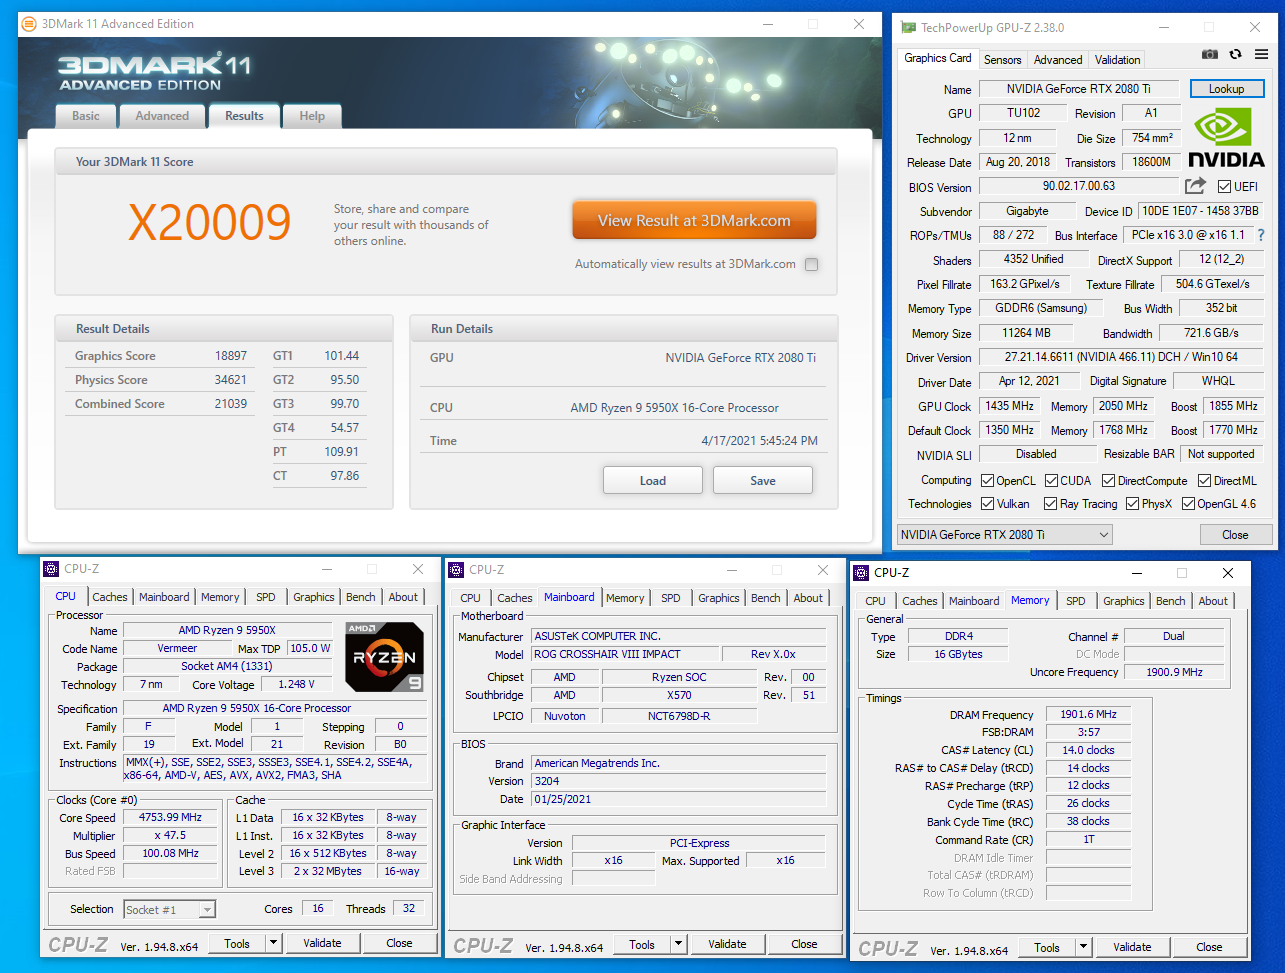The width and height of the screenshot is (1285, 973).
Task: Click the BIOS Version field in GPU-Z
Action: pos(1078,186)
